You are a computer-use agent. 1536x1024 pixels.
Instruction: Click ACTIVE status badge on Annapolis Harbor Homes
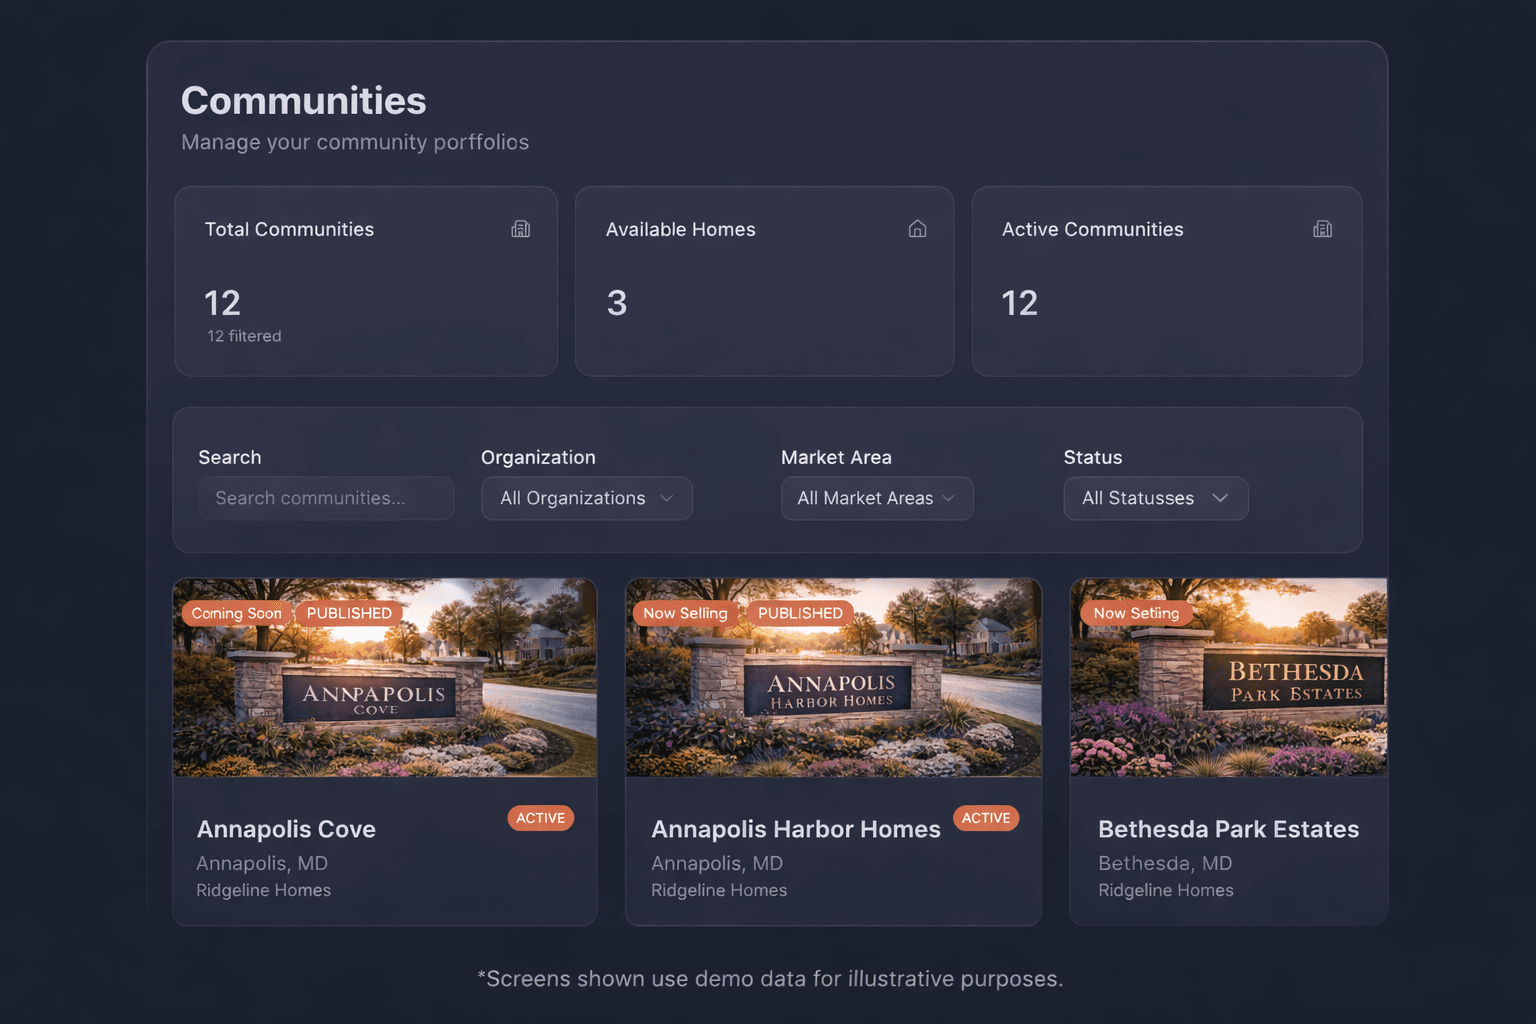coord(986,818)
